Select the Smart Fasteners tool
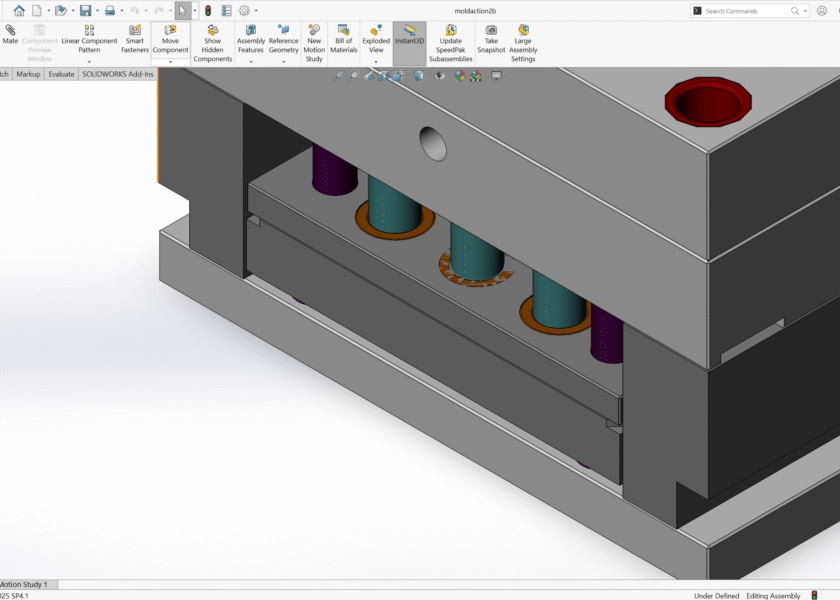The height and width of the screenshot is (600, 840). pyautogui.click(x=134, y=40)
